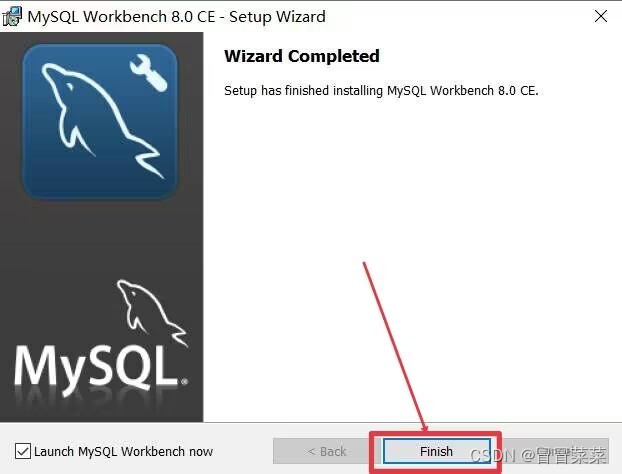This screenshot has width=622, height=474.
Task: Click the Finish button
Action: pos(437,451)
